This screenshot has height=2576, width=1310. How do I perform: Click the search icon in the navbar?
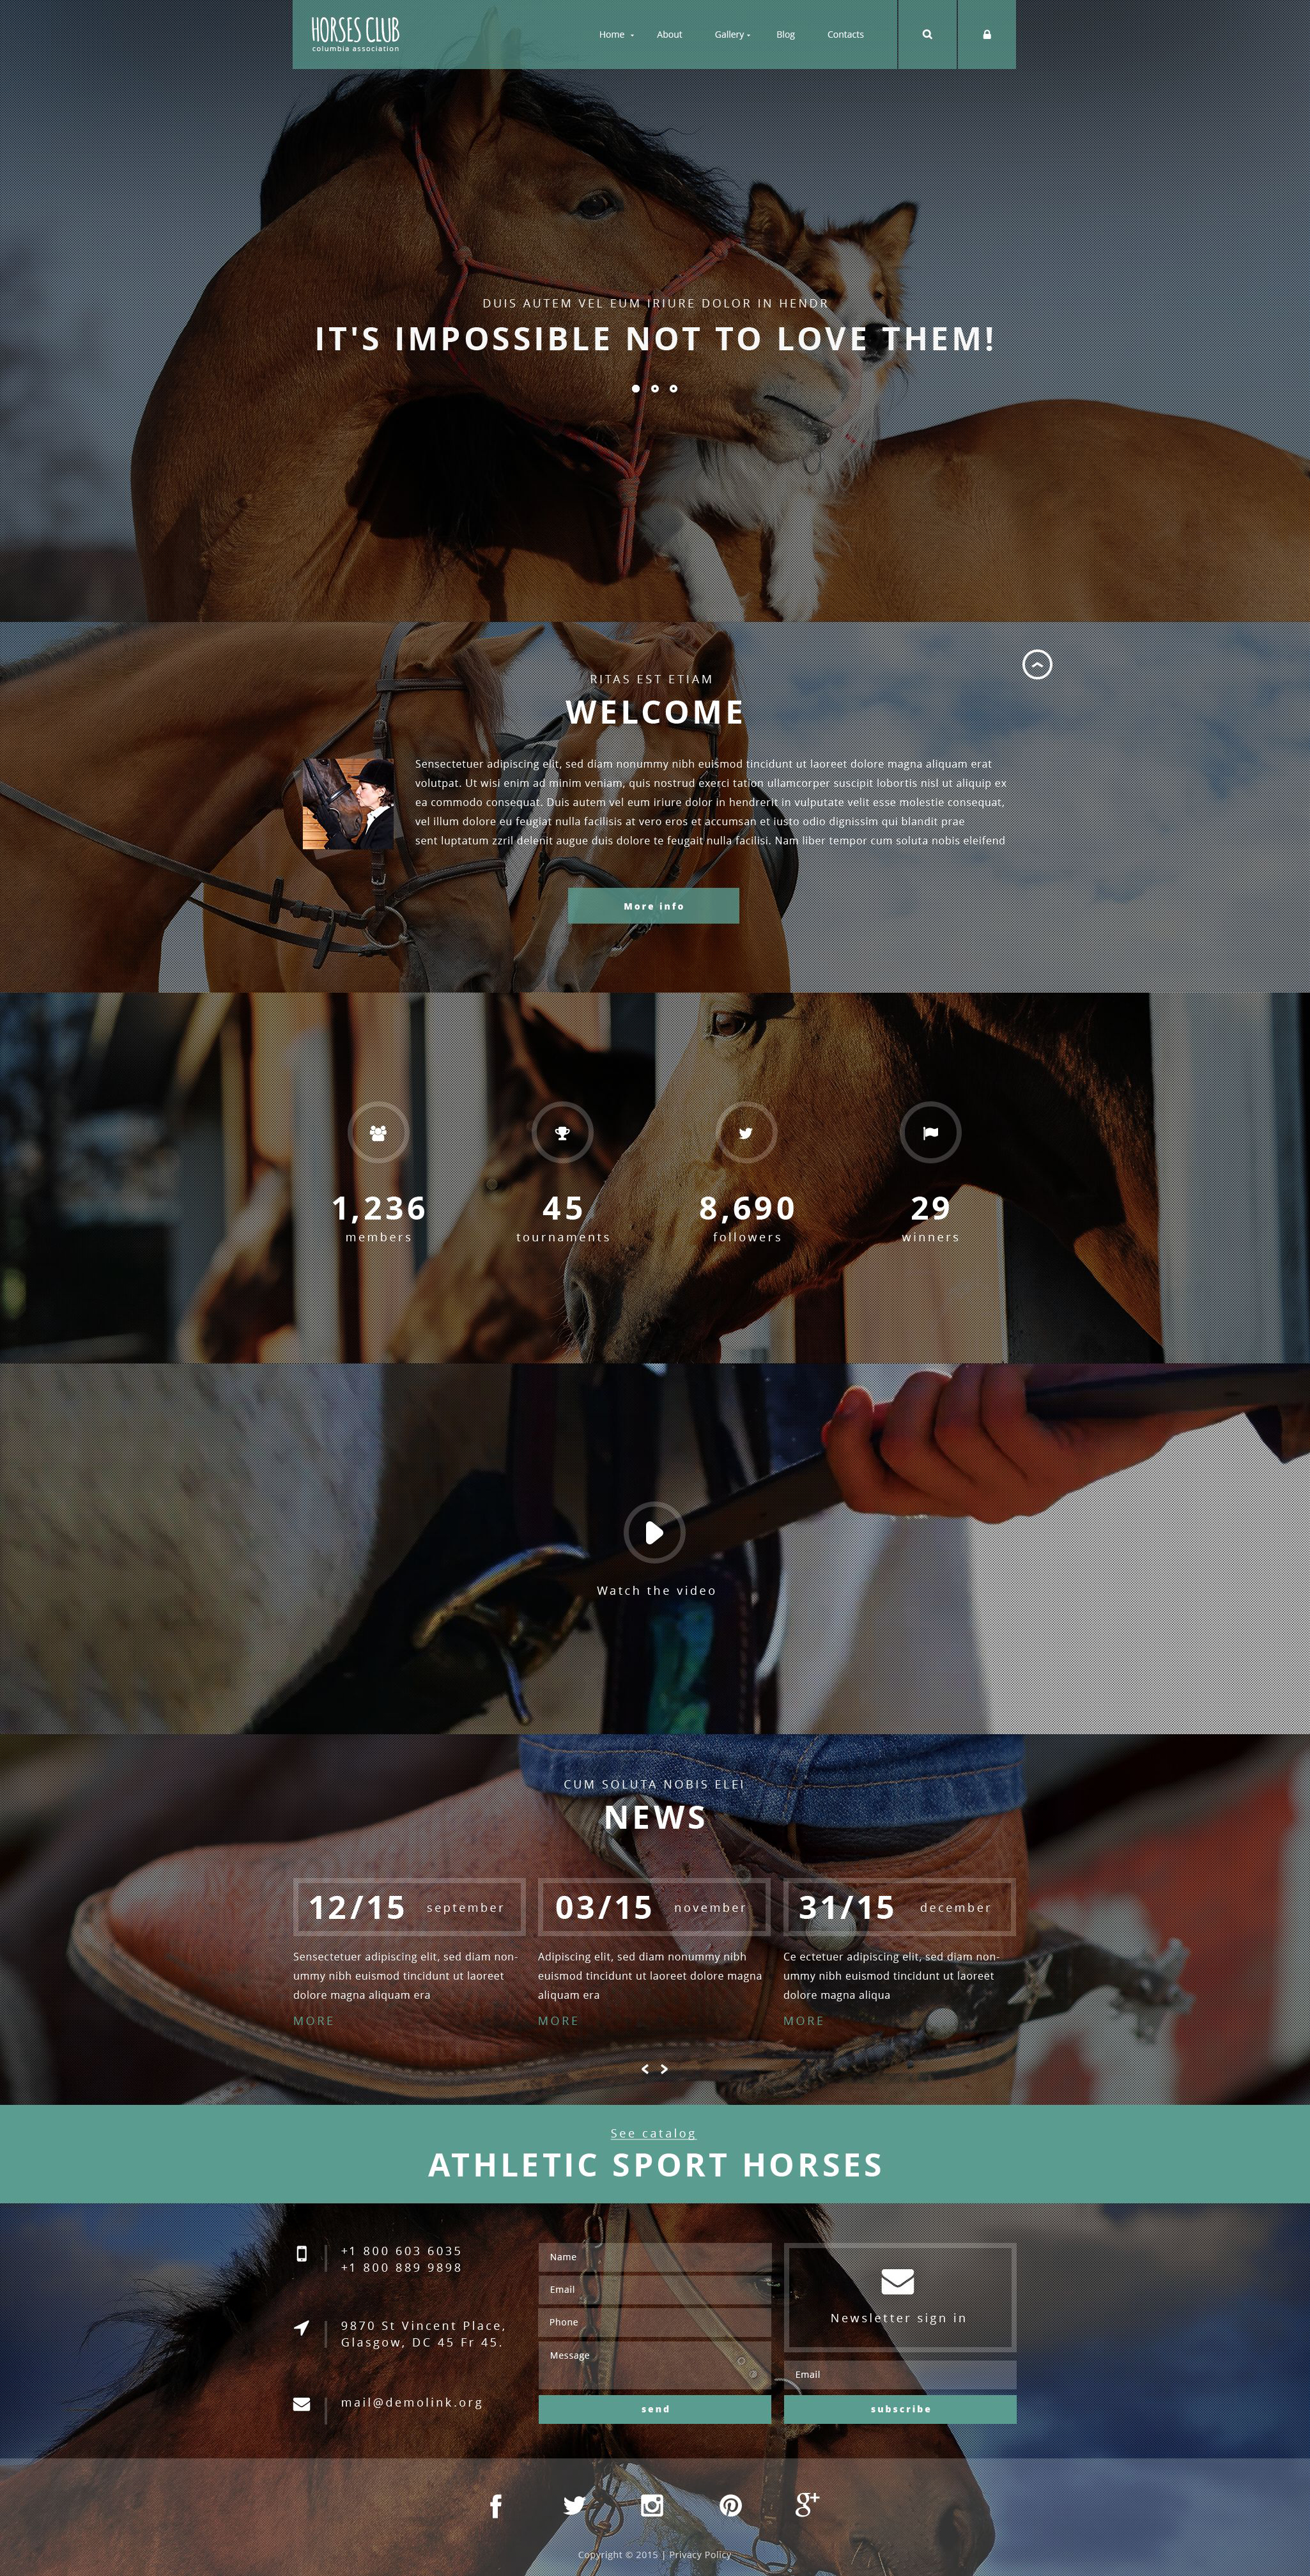[926, 33]
